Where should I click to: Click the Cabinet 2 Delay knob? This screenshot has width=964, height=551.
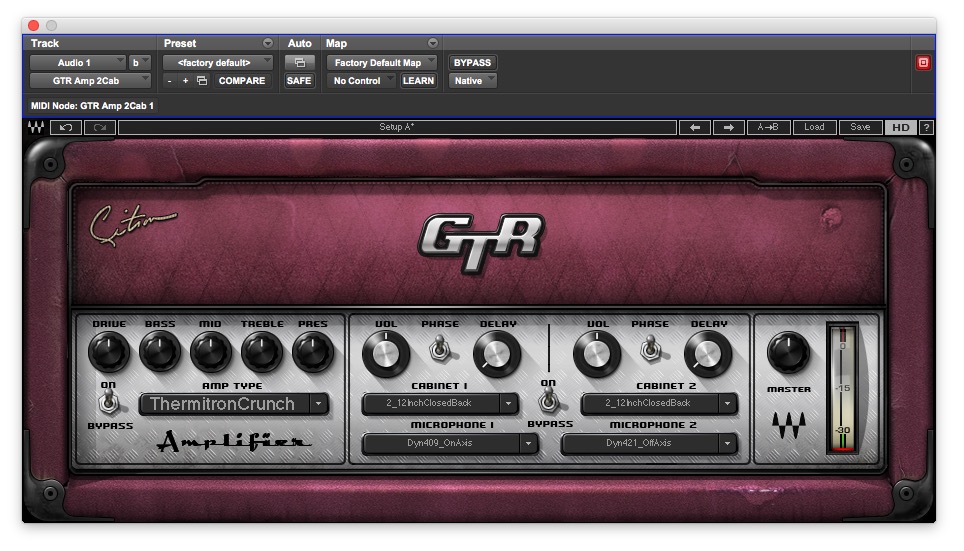[708, 354]
